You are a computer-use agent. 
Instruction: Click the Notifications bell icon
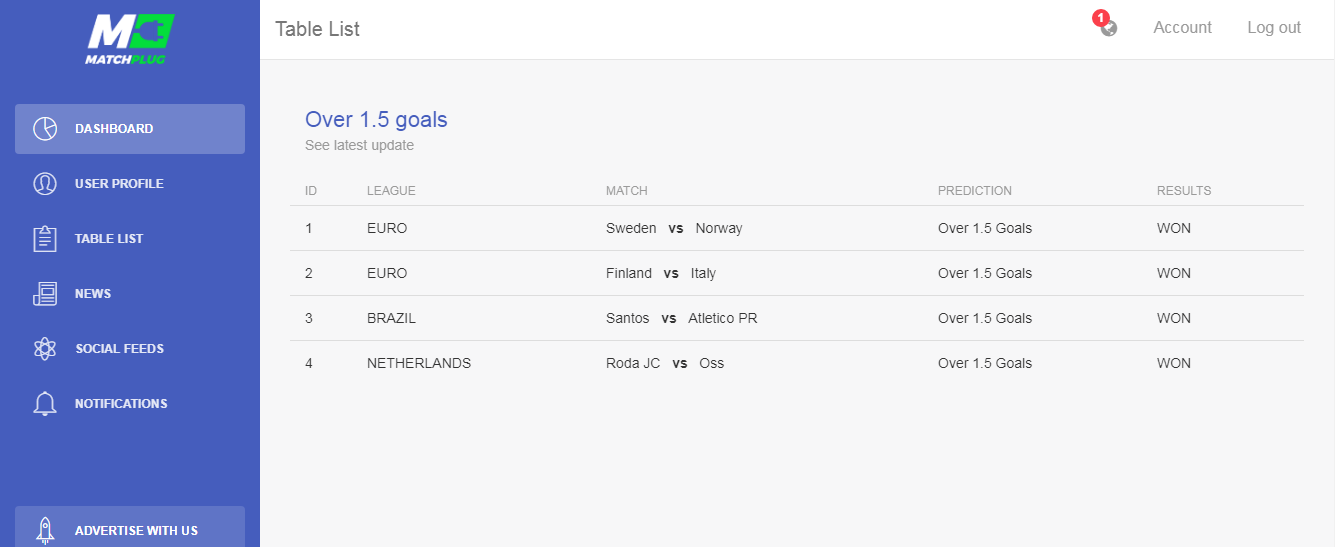click(x=45, y=404)
